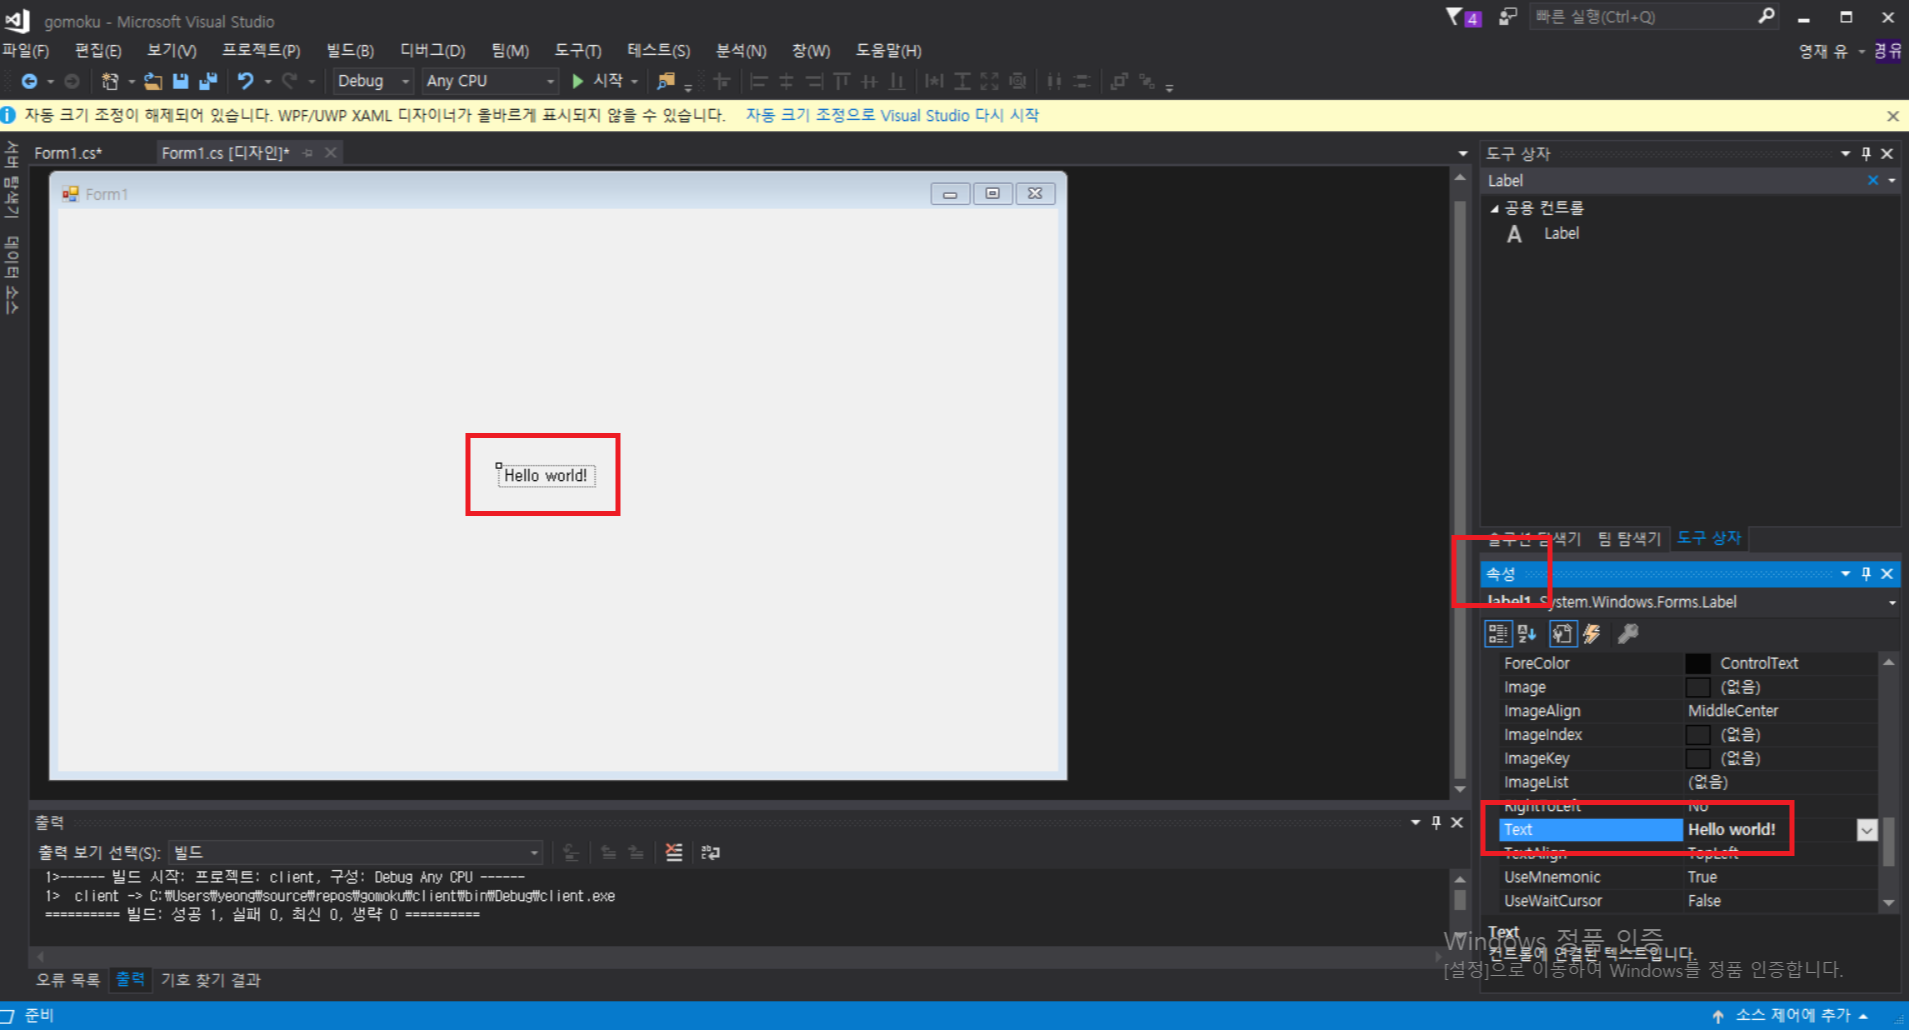Image resolution: width=1909 pixels, height=1030 pixels.
Task: Click the Hello world! label on Form1
Action: point(546,476)
